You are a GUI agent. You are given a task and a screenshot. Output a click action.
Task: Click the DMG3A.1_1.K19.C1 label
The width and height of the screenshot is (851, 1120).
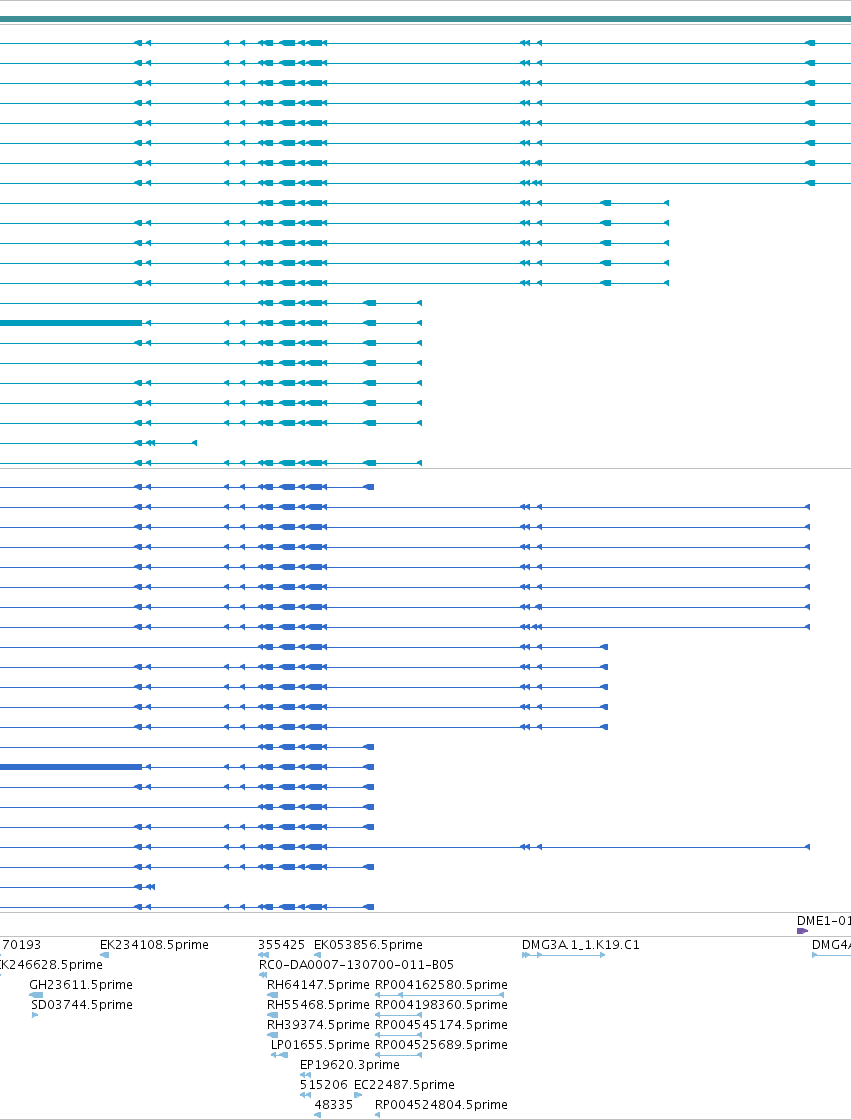tap(580, 944)
